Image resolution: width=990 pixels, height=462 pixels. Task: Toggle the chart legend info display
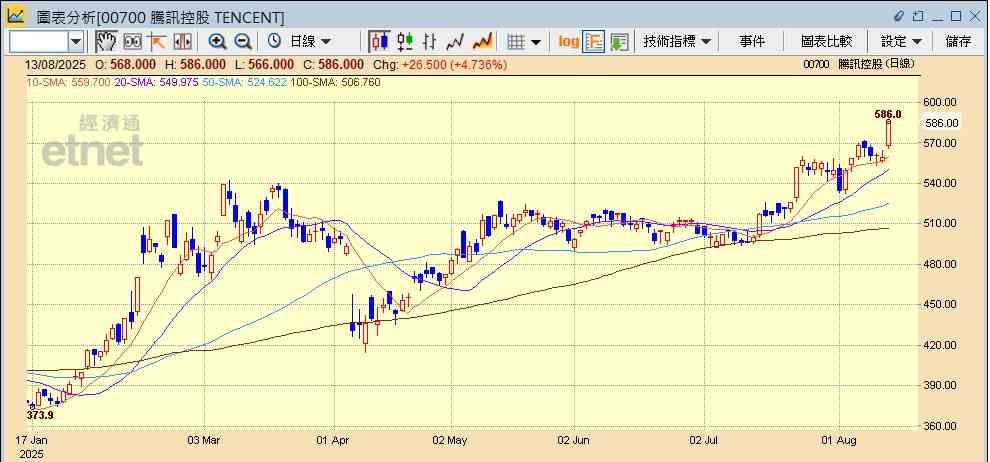coord(593,42)
